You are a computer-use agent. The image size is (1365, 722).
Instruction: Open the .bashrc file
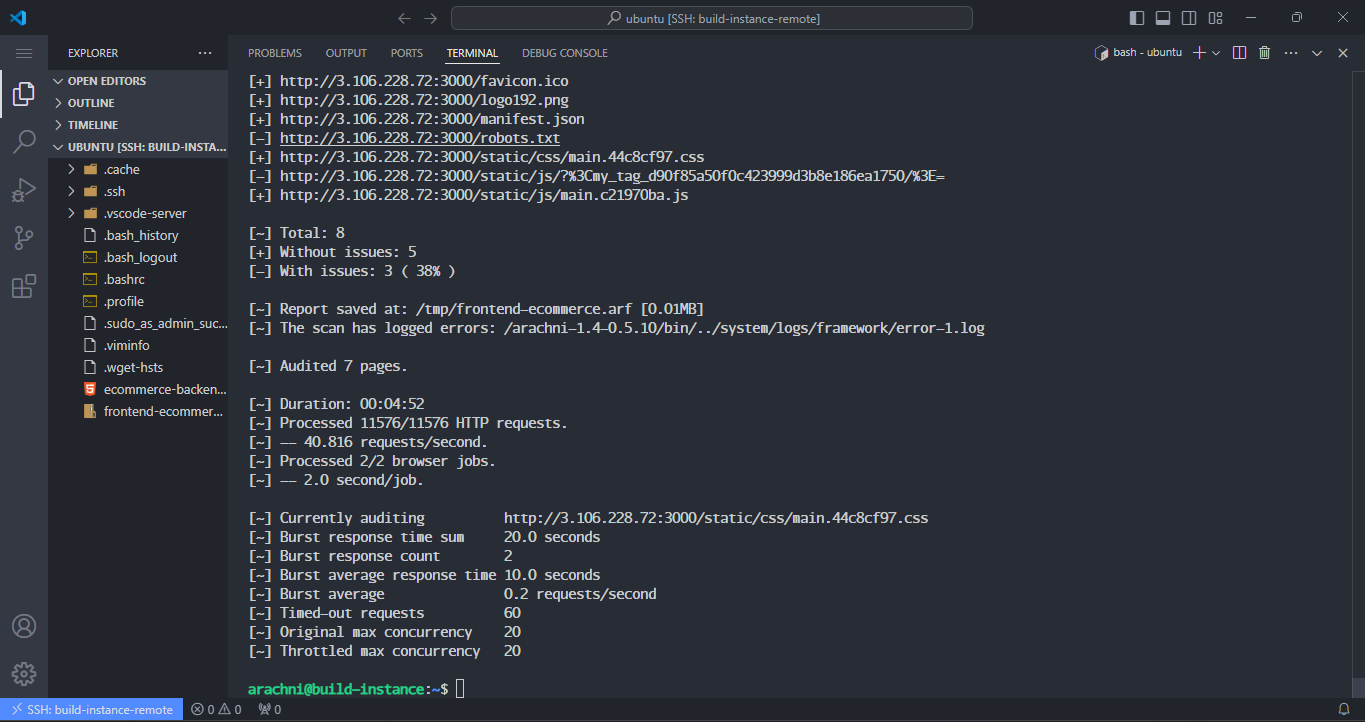[138, 279]
